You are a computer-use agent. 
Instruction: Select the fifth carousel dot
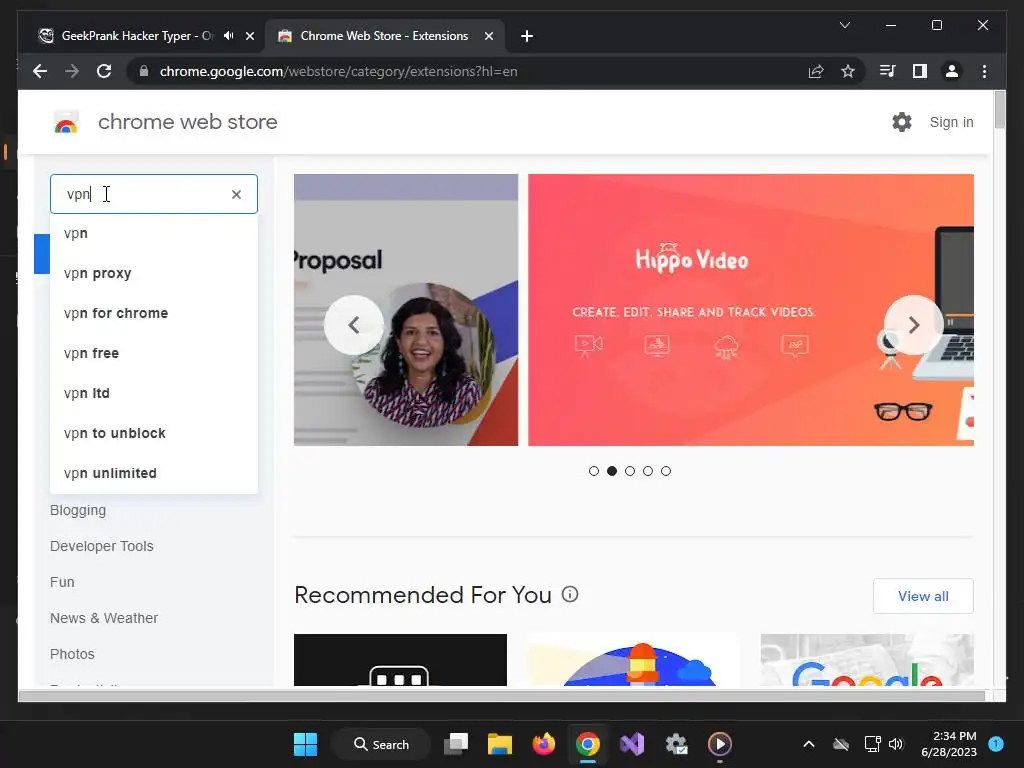coord(665,471)
